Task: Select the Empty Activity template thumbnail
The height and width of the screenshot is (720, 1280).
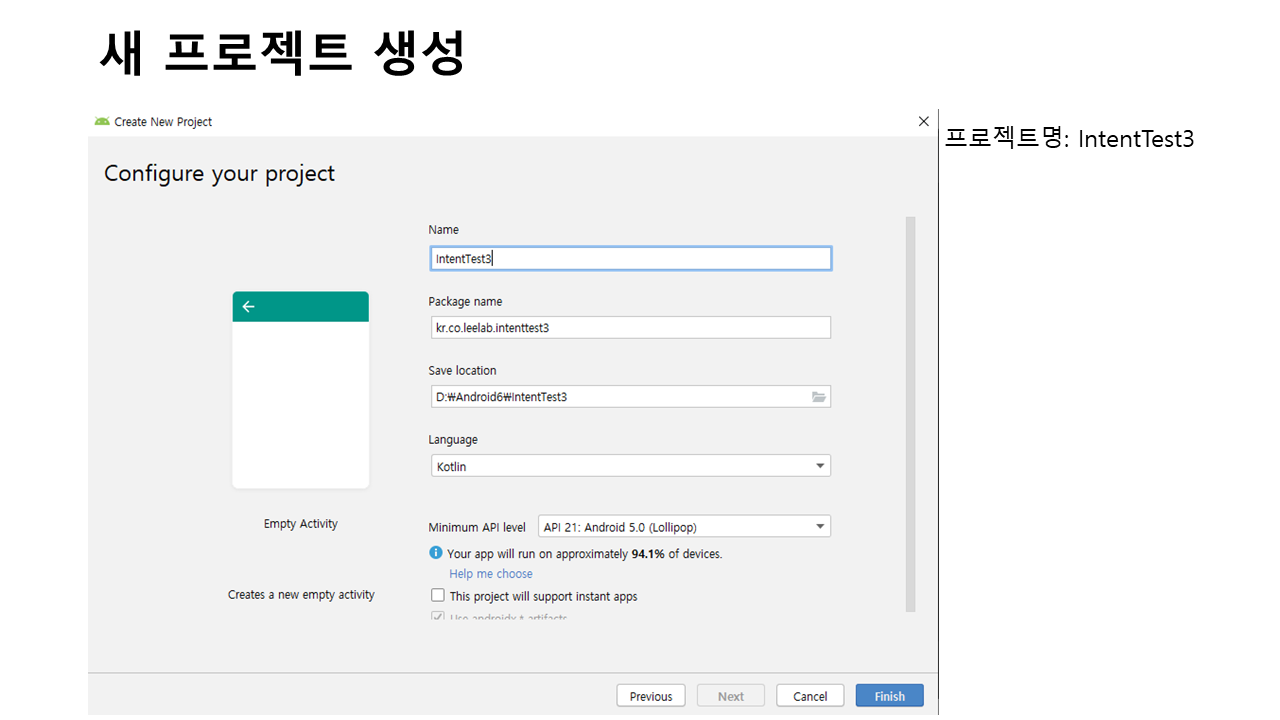Action: point(301,390)
